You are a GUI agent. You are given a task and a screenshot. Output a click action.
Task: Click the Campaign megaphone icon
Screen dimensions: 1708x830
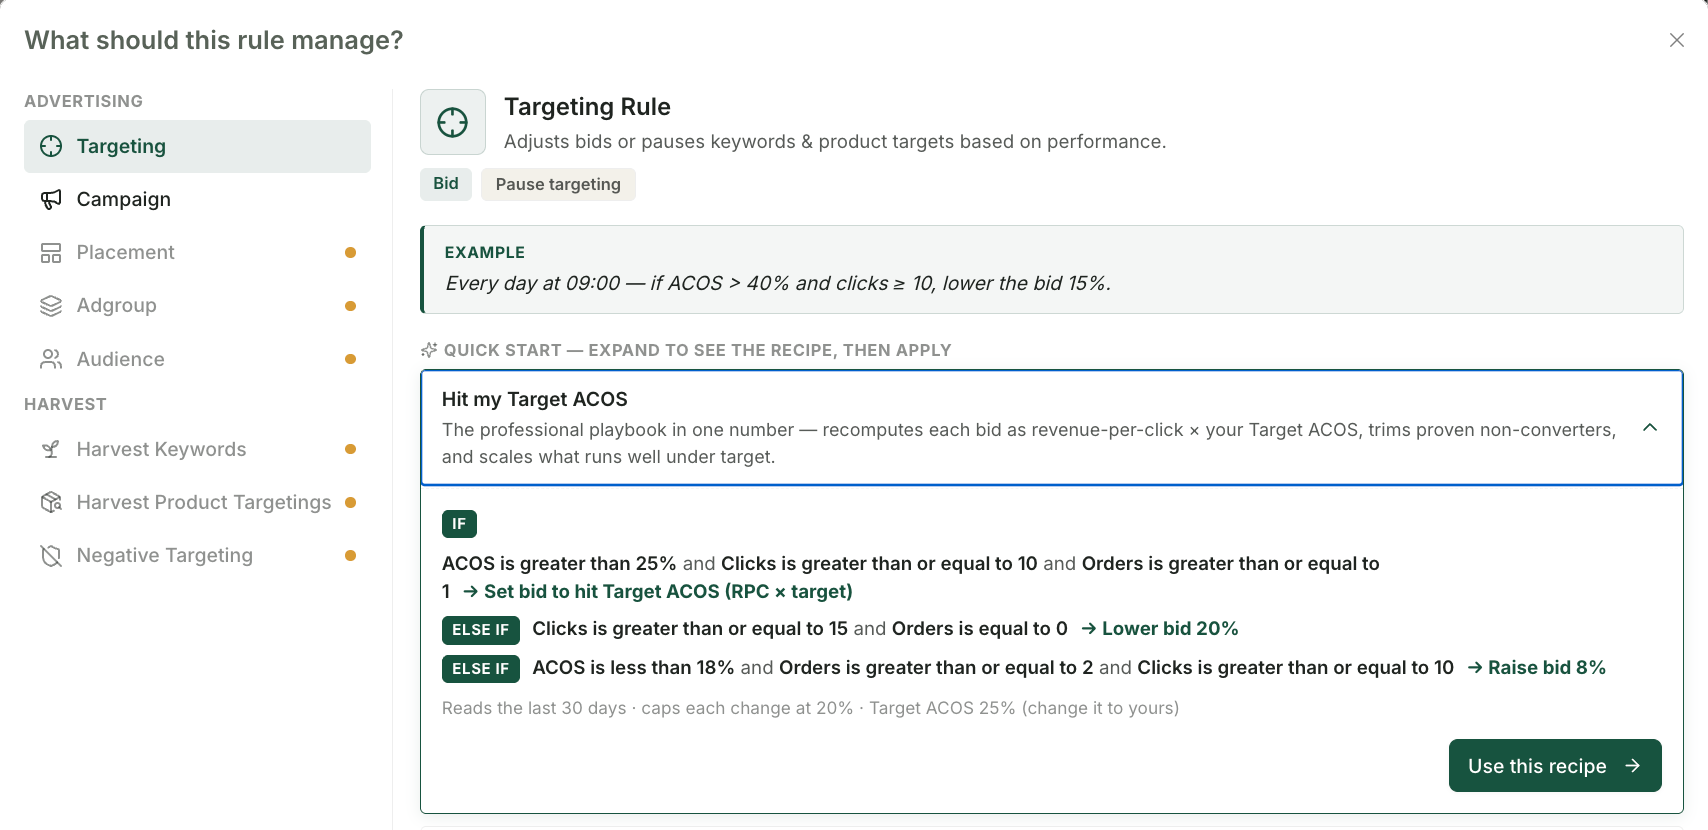coord(51,199)
